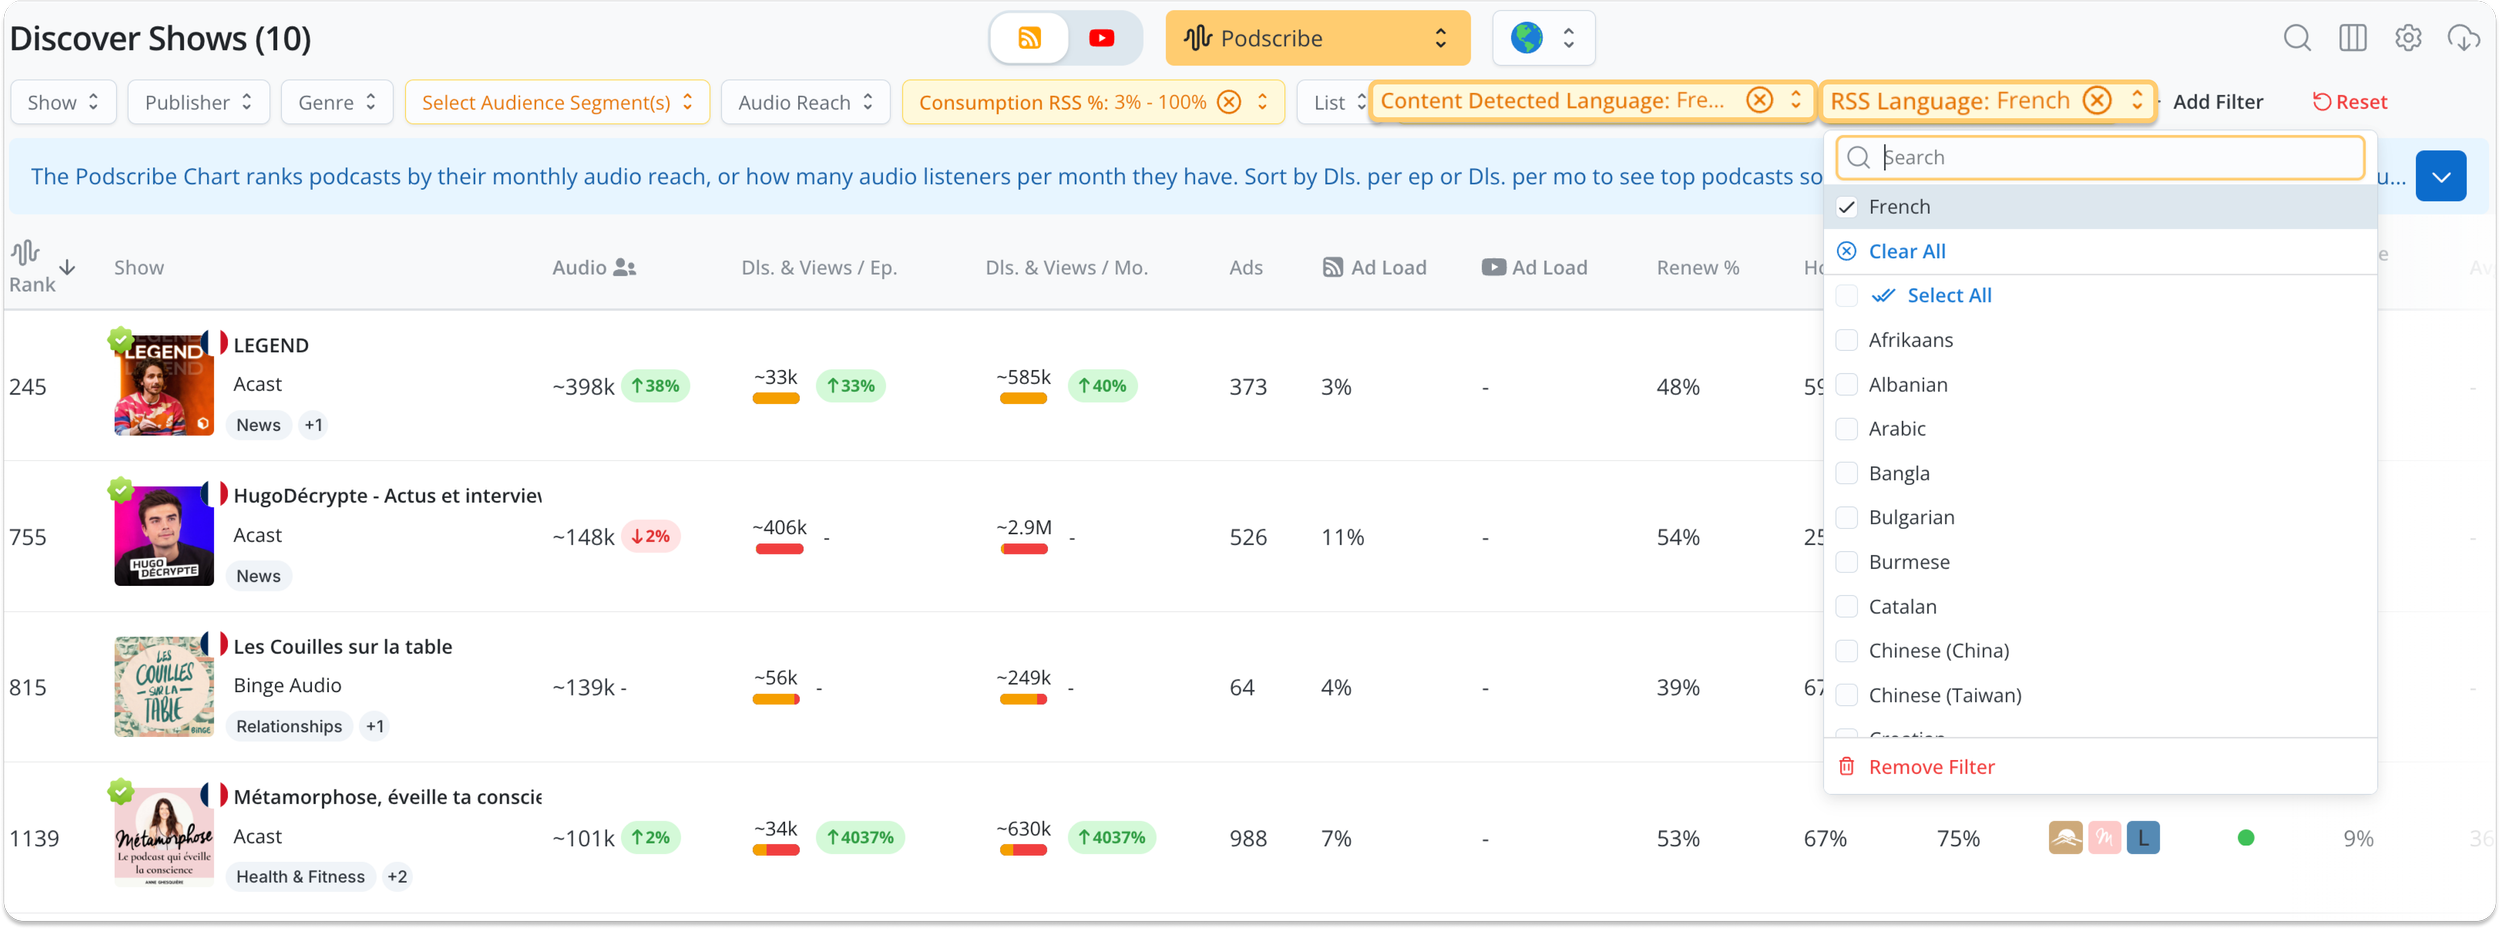This screenshot has height=929, width=2500.
Task: Sort by the Audio column header
Action: click(594, 267)
